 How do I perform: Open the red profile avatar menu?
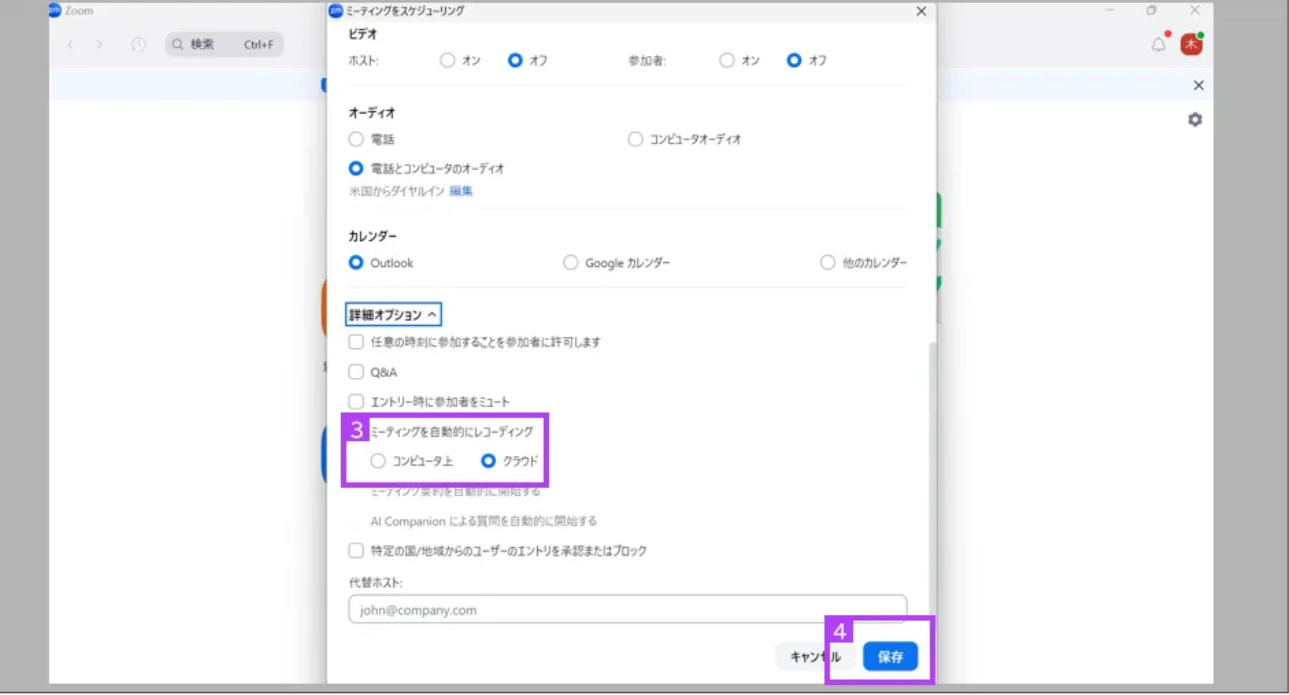pyautogui.click(x=1190, y=44)
